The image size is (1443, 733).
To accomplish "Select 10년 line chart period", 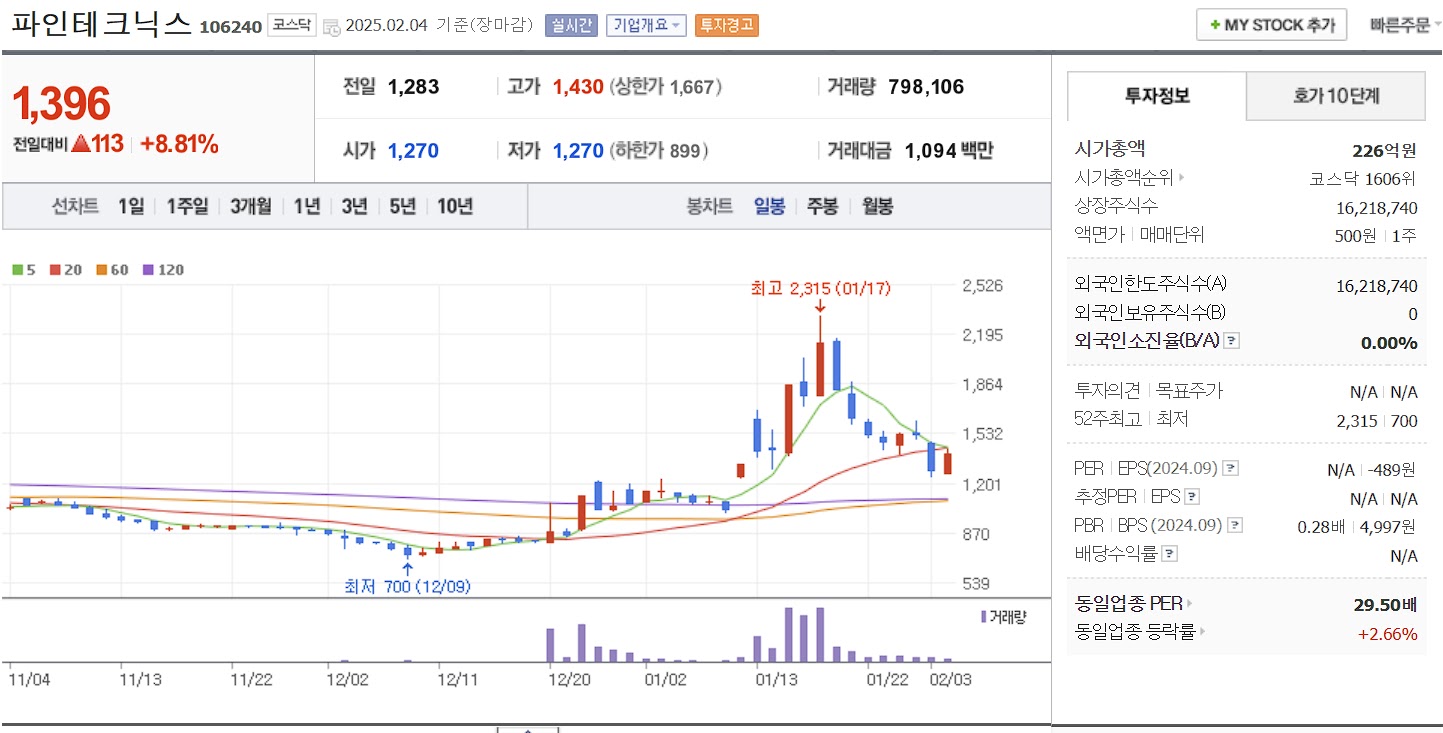I will pyautogui.click(x=455, y=207).
